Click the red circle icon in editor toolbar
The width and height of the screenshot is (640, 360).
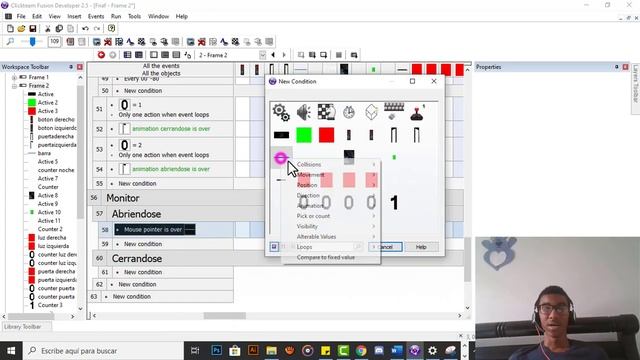101,55
